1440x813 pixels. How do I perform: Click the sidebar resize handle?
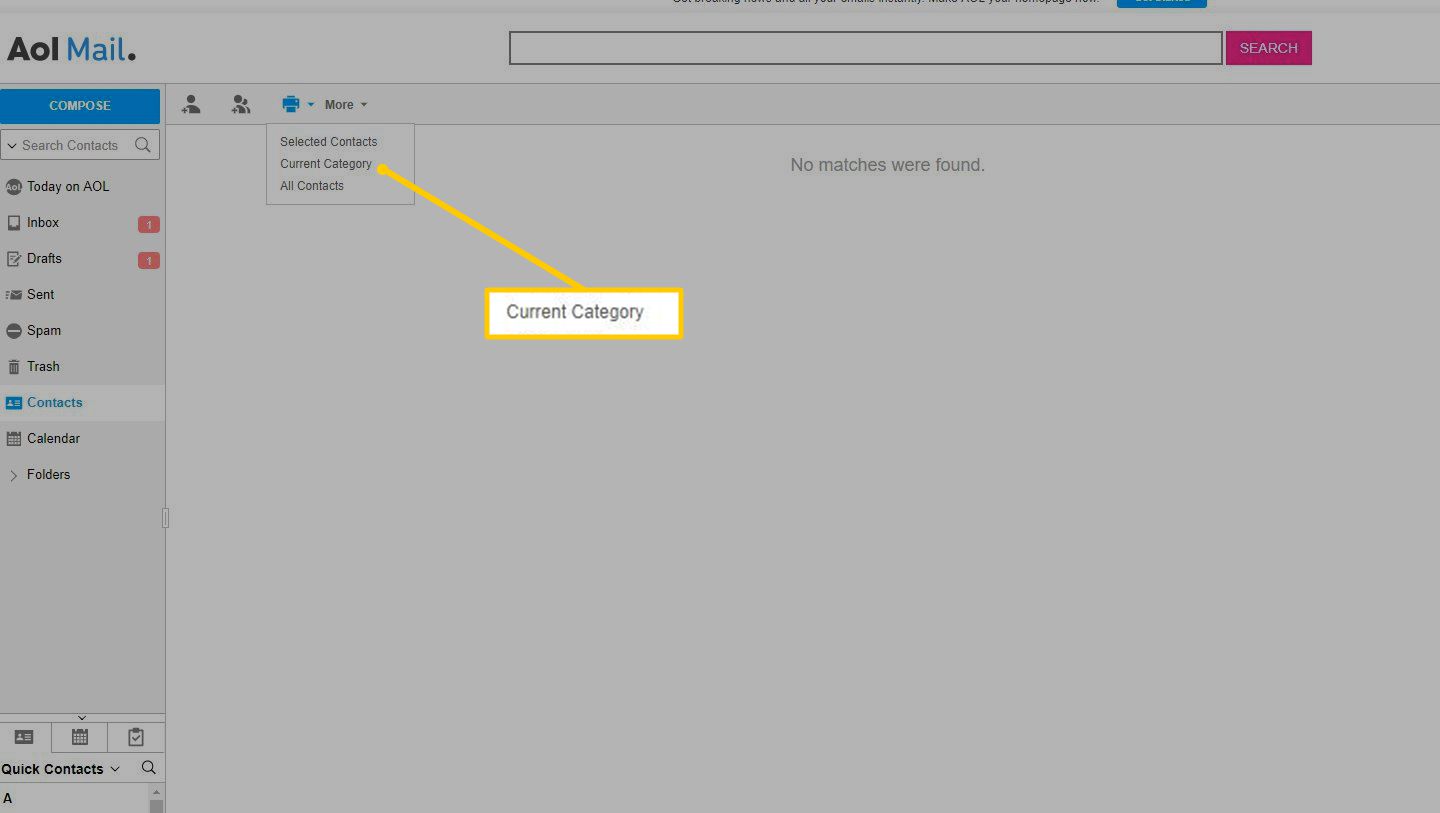165,518
